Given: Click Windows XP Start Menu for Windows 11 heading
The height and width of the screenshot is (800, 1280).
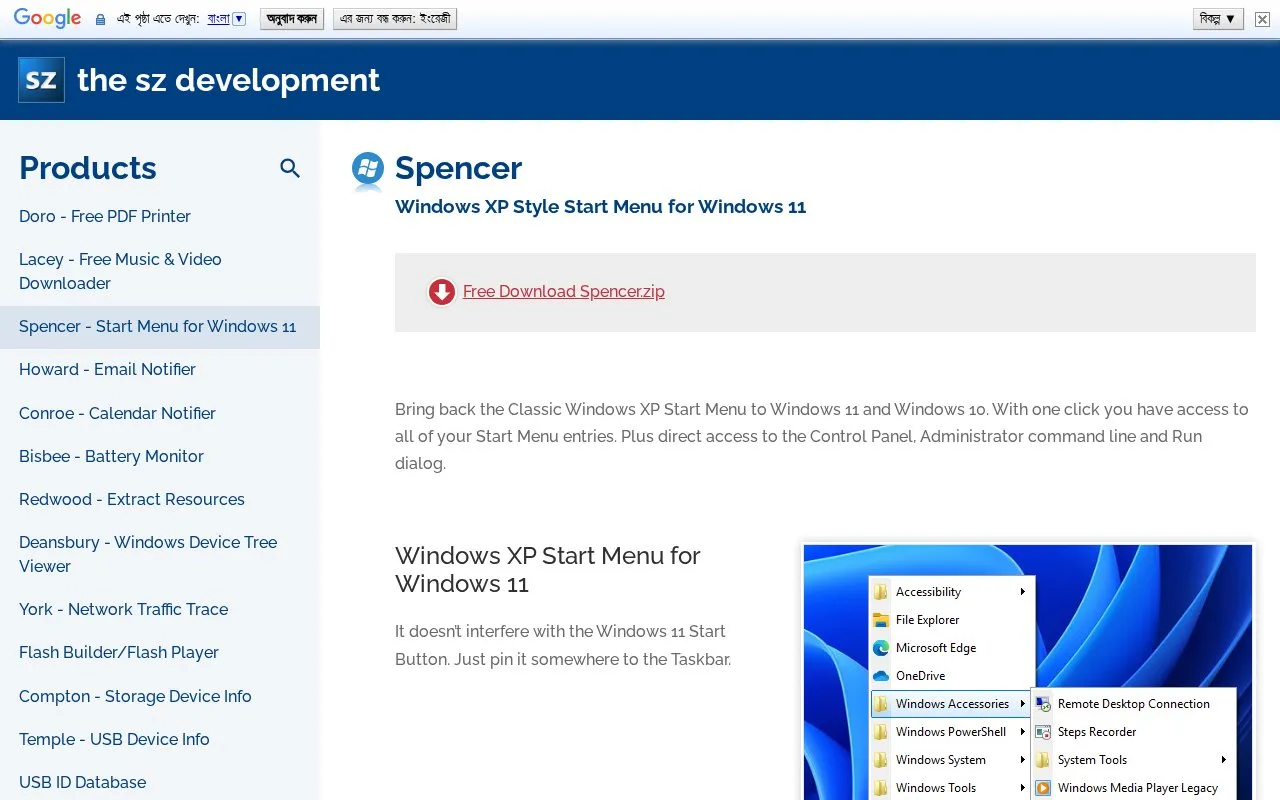Looking at the screenshot, I should click(x=548, y=569).
